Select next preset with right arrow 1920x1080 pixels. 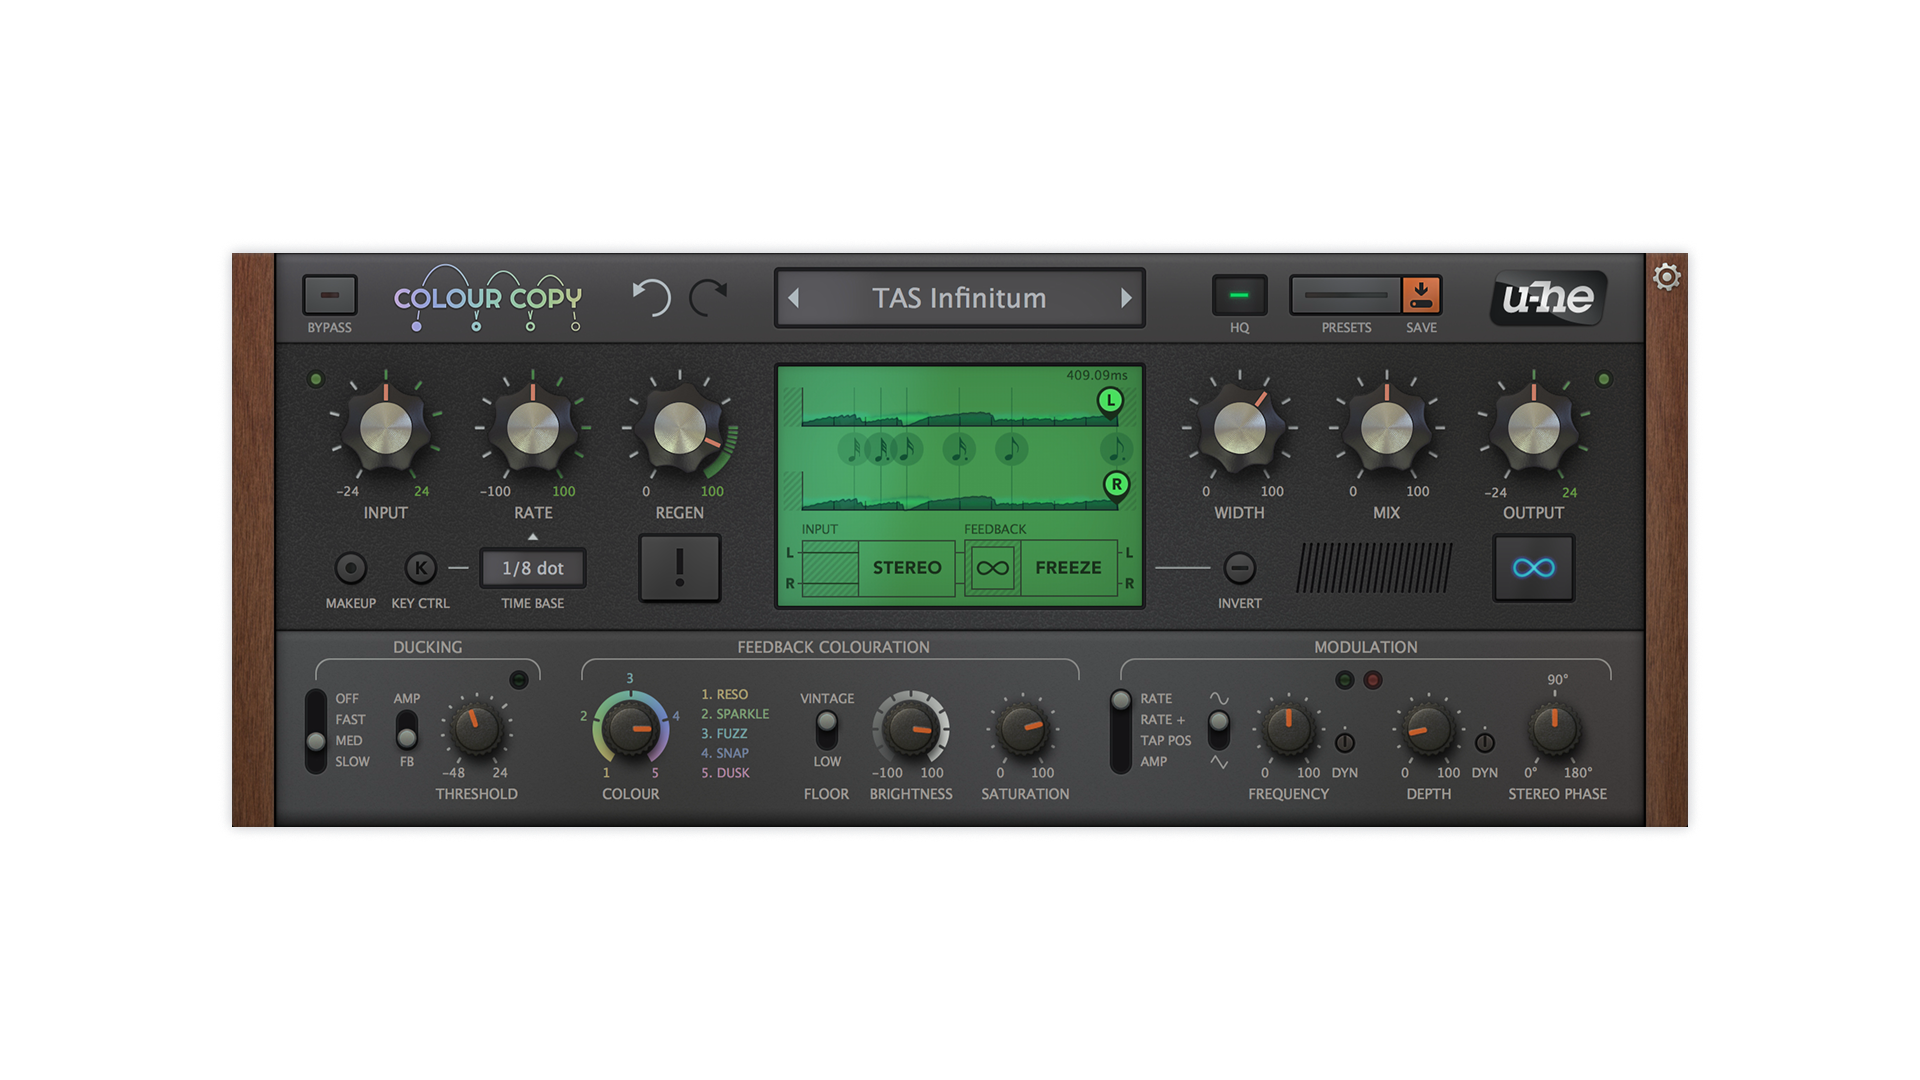(x=1126, y=298)
